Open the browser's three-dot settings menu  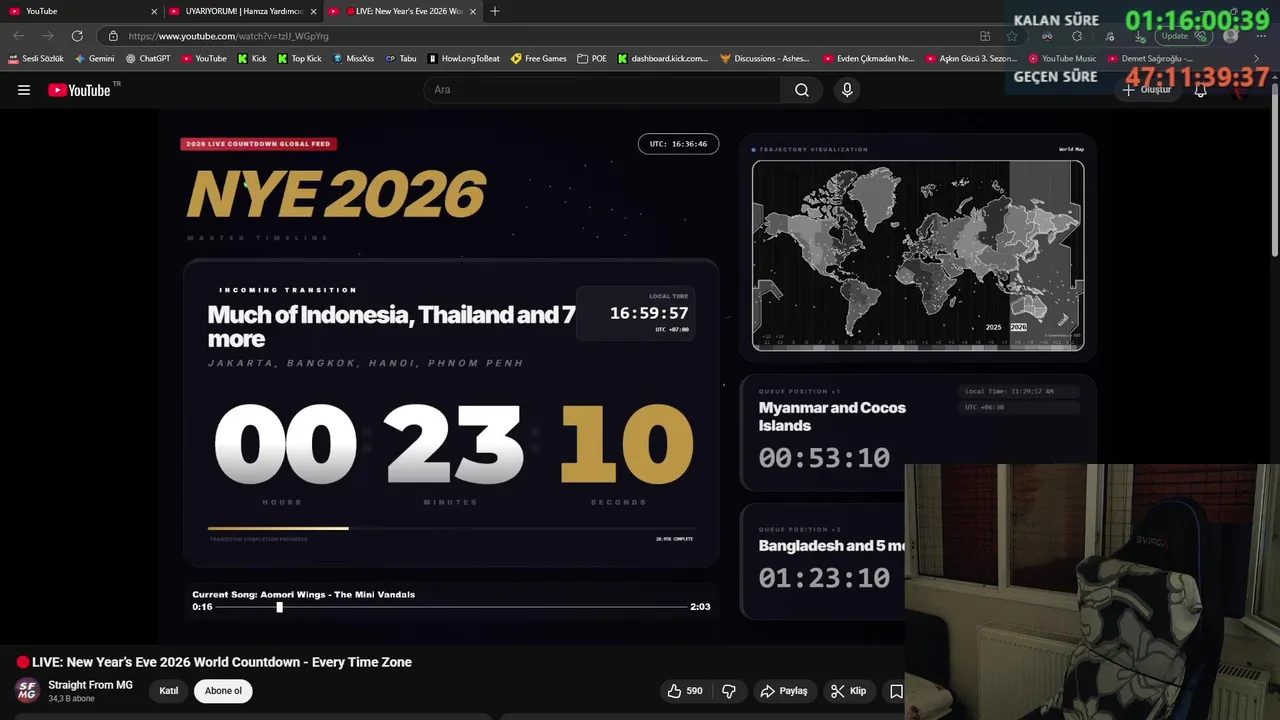click(1261, 36)
